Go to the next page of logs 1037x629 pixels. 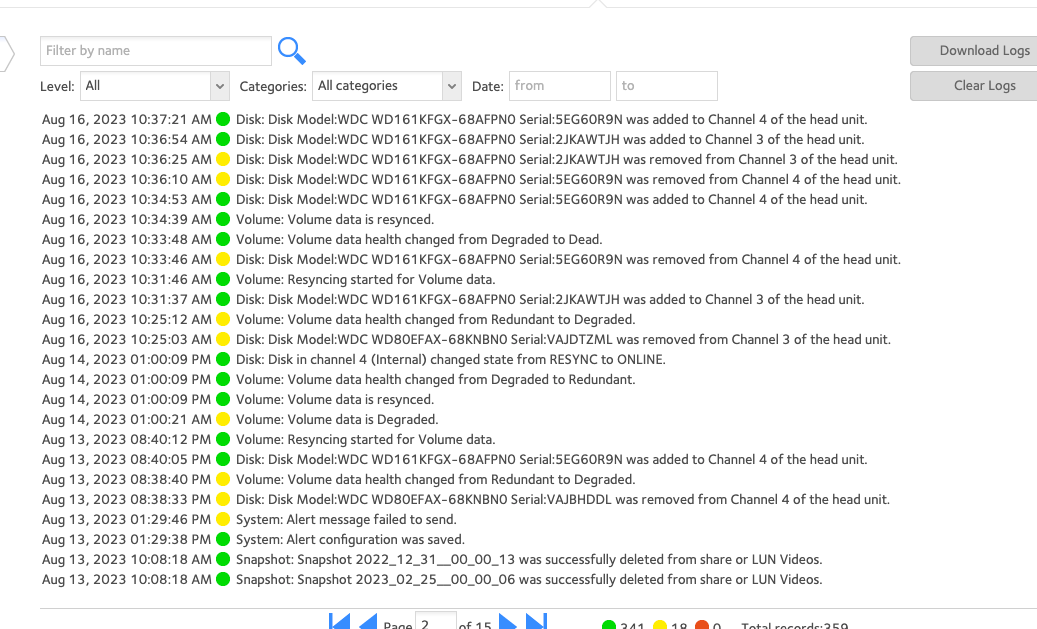tap(507, 621)
